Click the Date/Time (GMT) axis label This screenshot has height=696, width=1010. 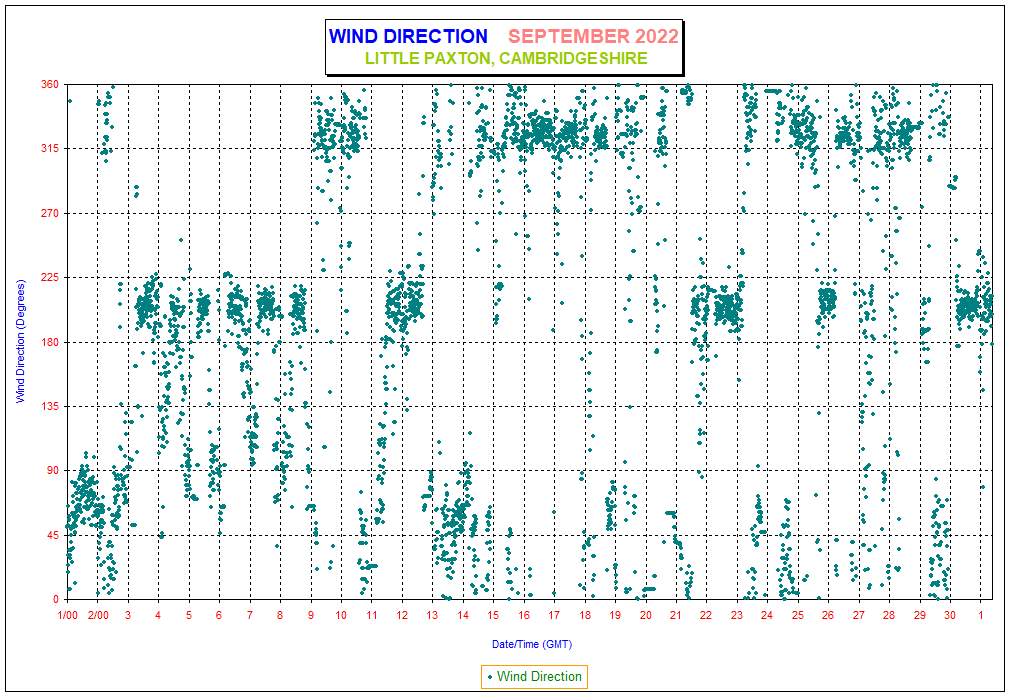531,644
